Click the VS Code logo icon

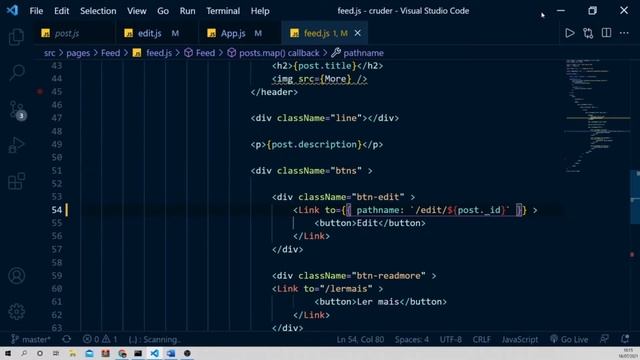coord(12,11)
